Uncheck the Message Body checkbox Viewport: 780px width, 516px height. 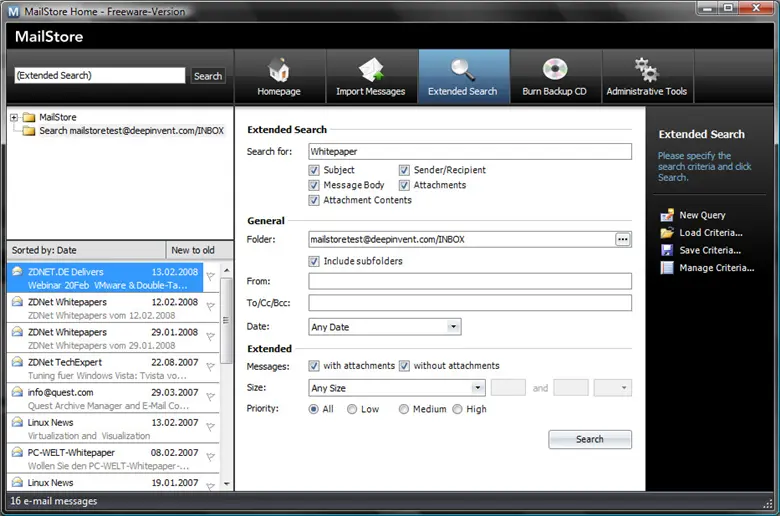(x=313, y=185)
